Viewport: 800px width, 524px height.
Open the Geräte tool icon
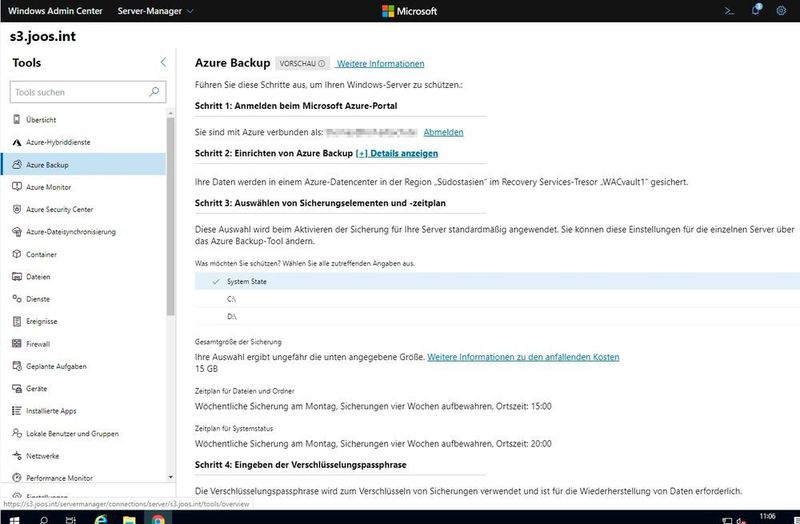pyautogui.click(x=17, y=389)
